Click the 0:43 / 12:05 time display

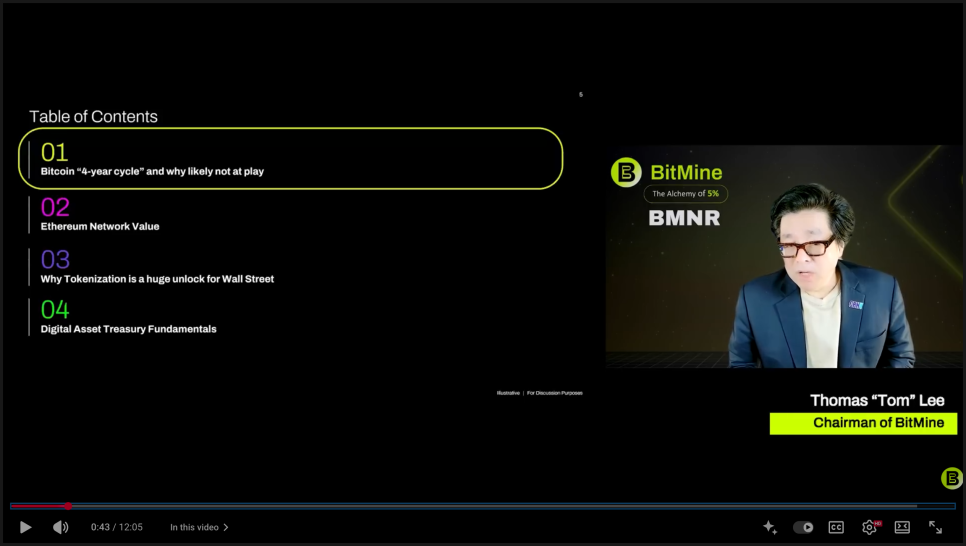(x=116, y=527)
